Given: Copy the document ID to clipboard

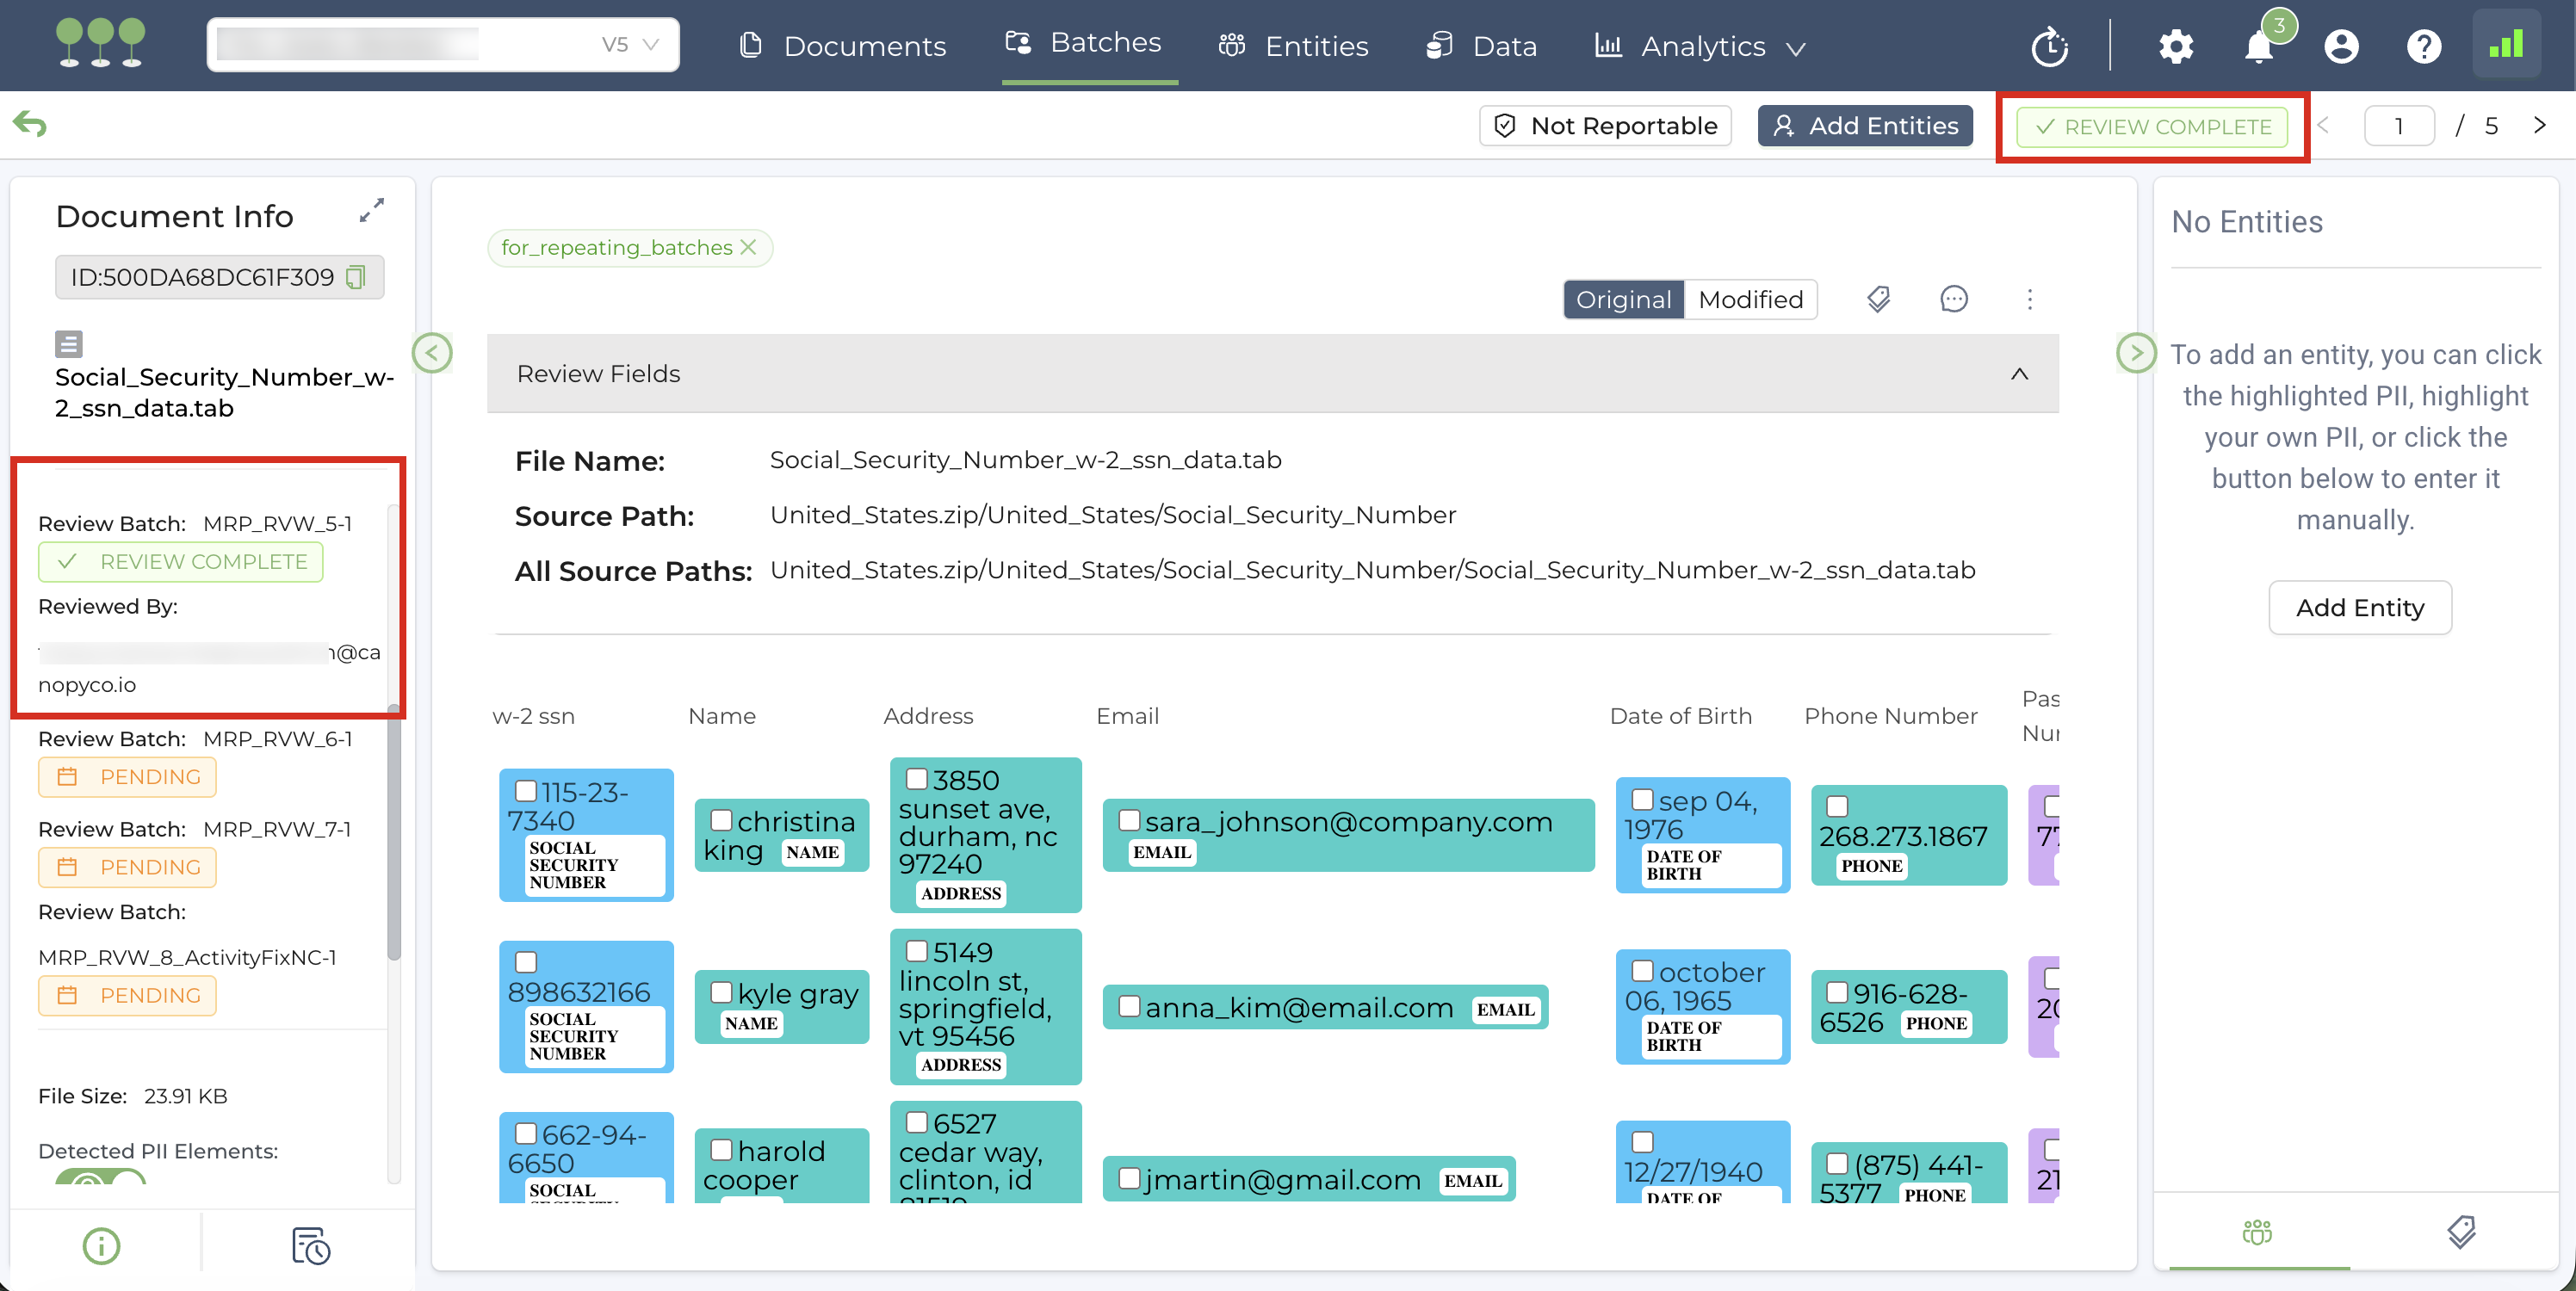Looking at the screenshot, I should pyautogui.click(x=355, y=277).
